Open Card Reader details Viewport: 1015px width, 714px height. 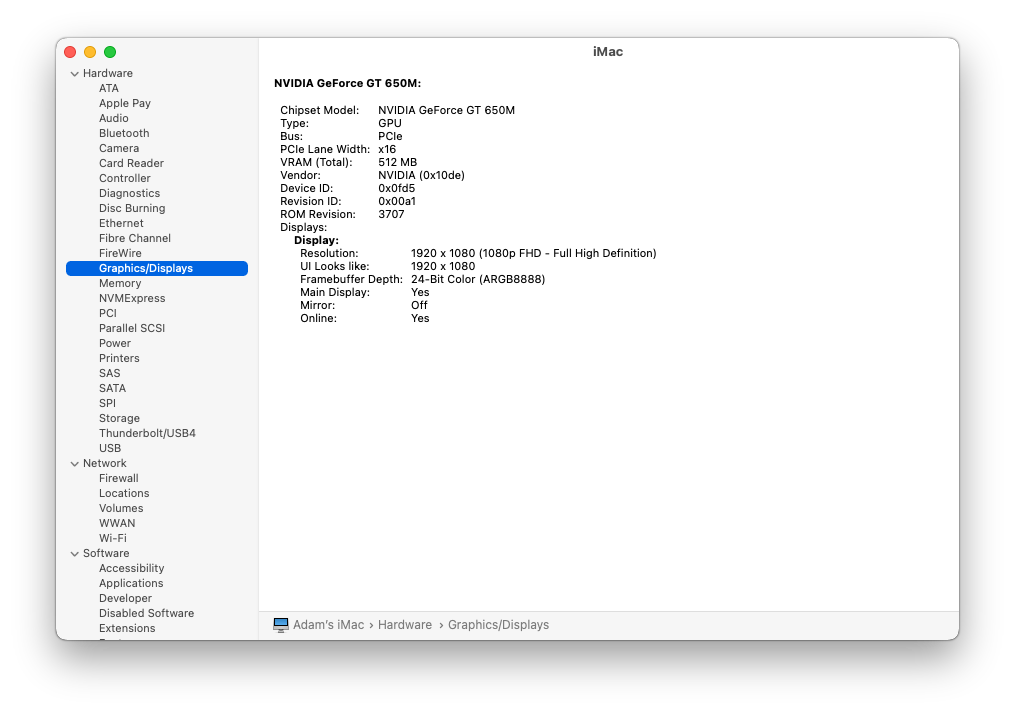[131, 163]
